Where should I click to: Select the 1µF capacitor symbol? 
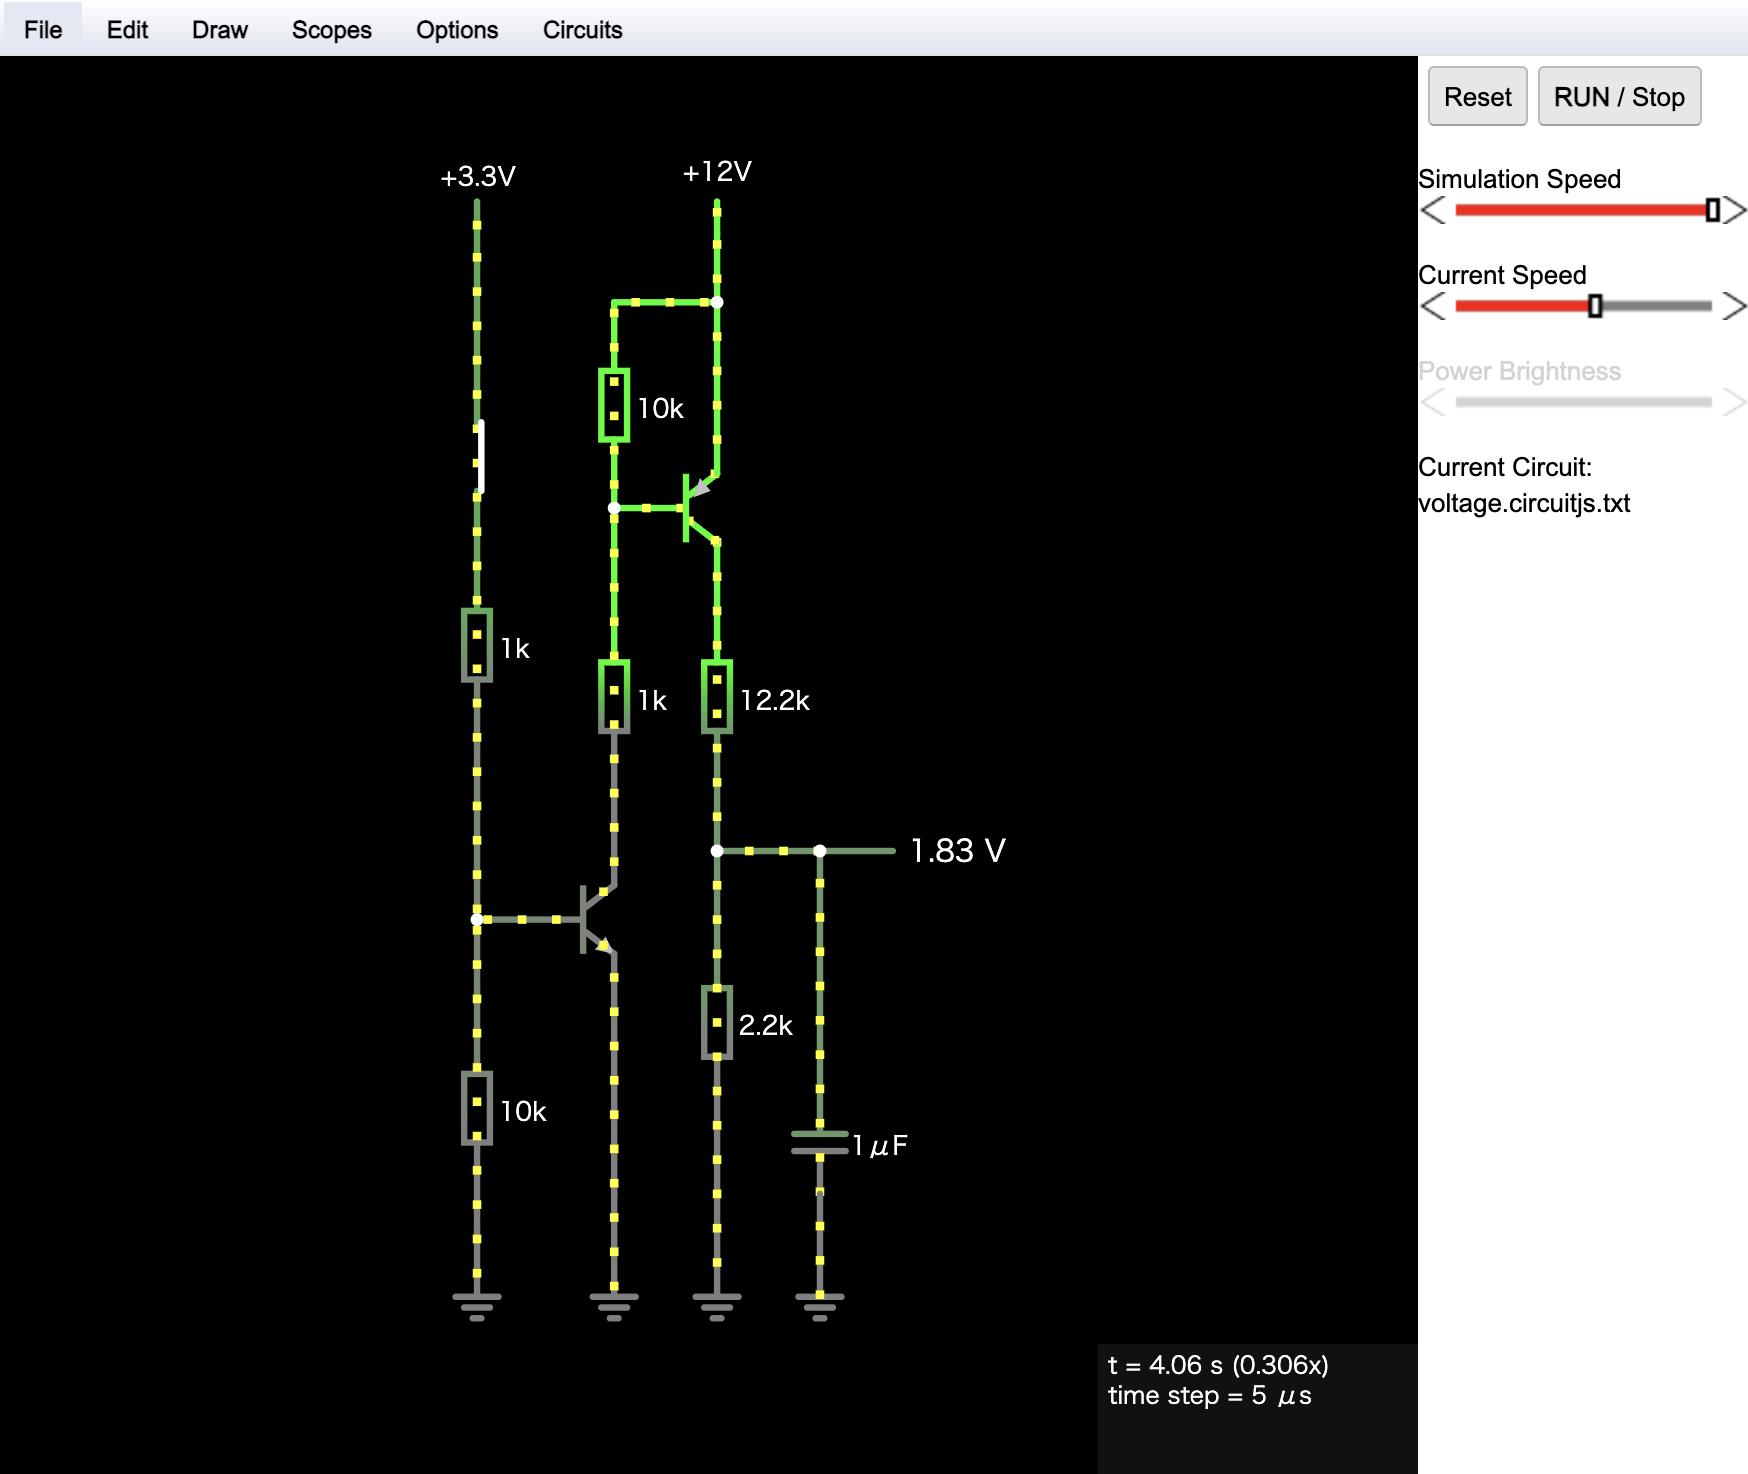820,1143
